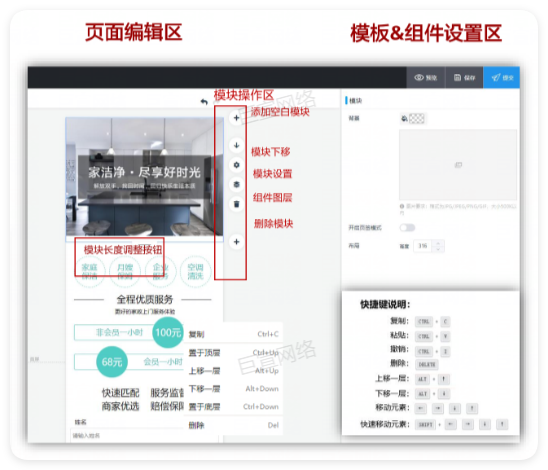Select 复制 in the context menu
The width and height of the screenshot is (548, 470).
tap(233, 334)
